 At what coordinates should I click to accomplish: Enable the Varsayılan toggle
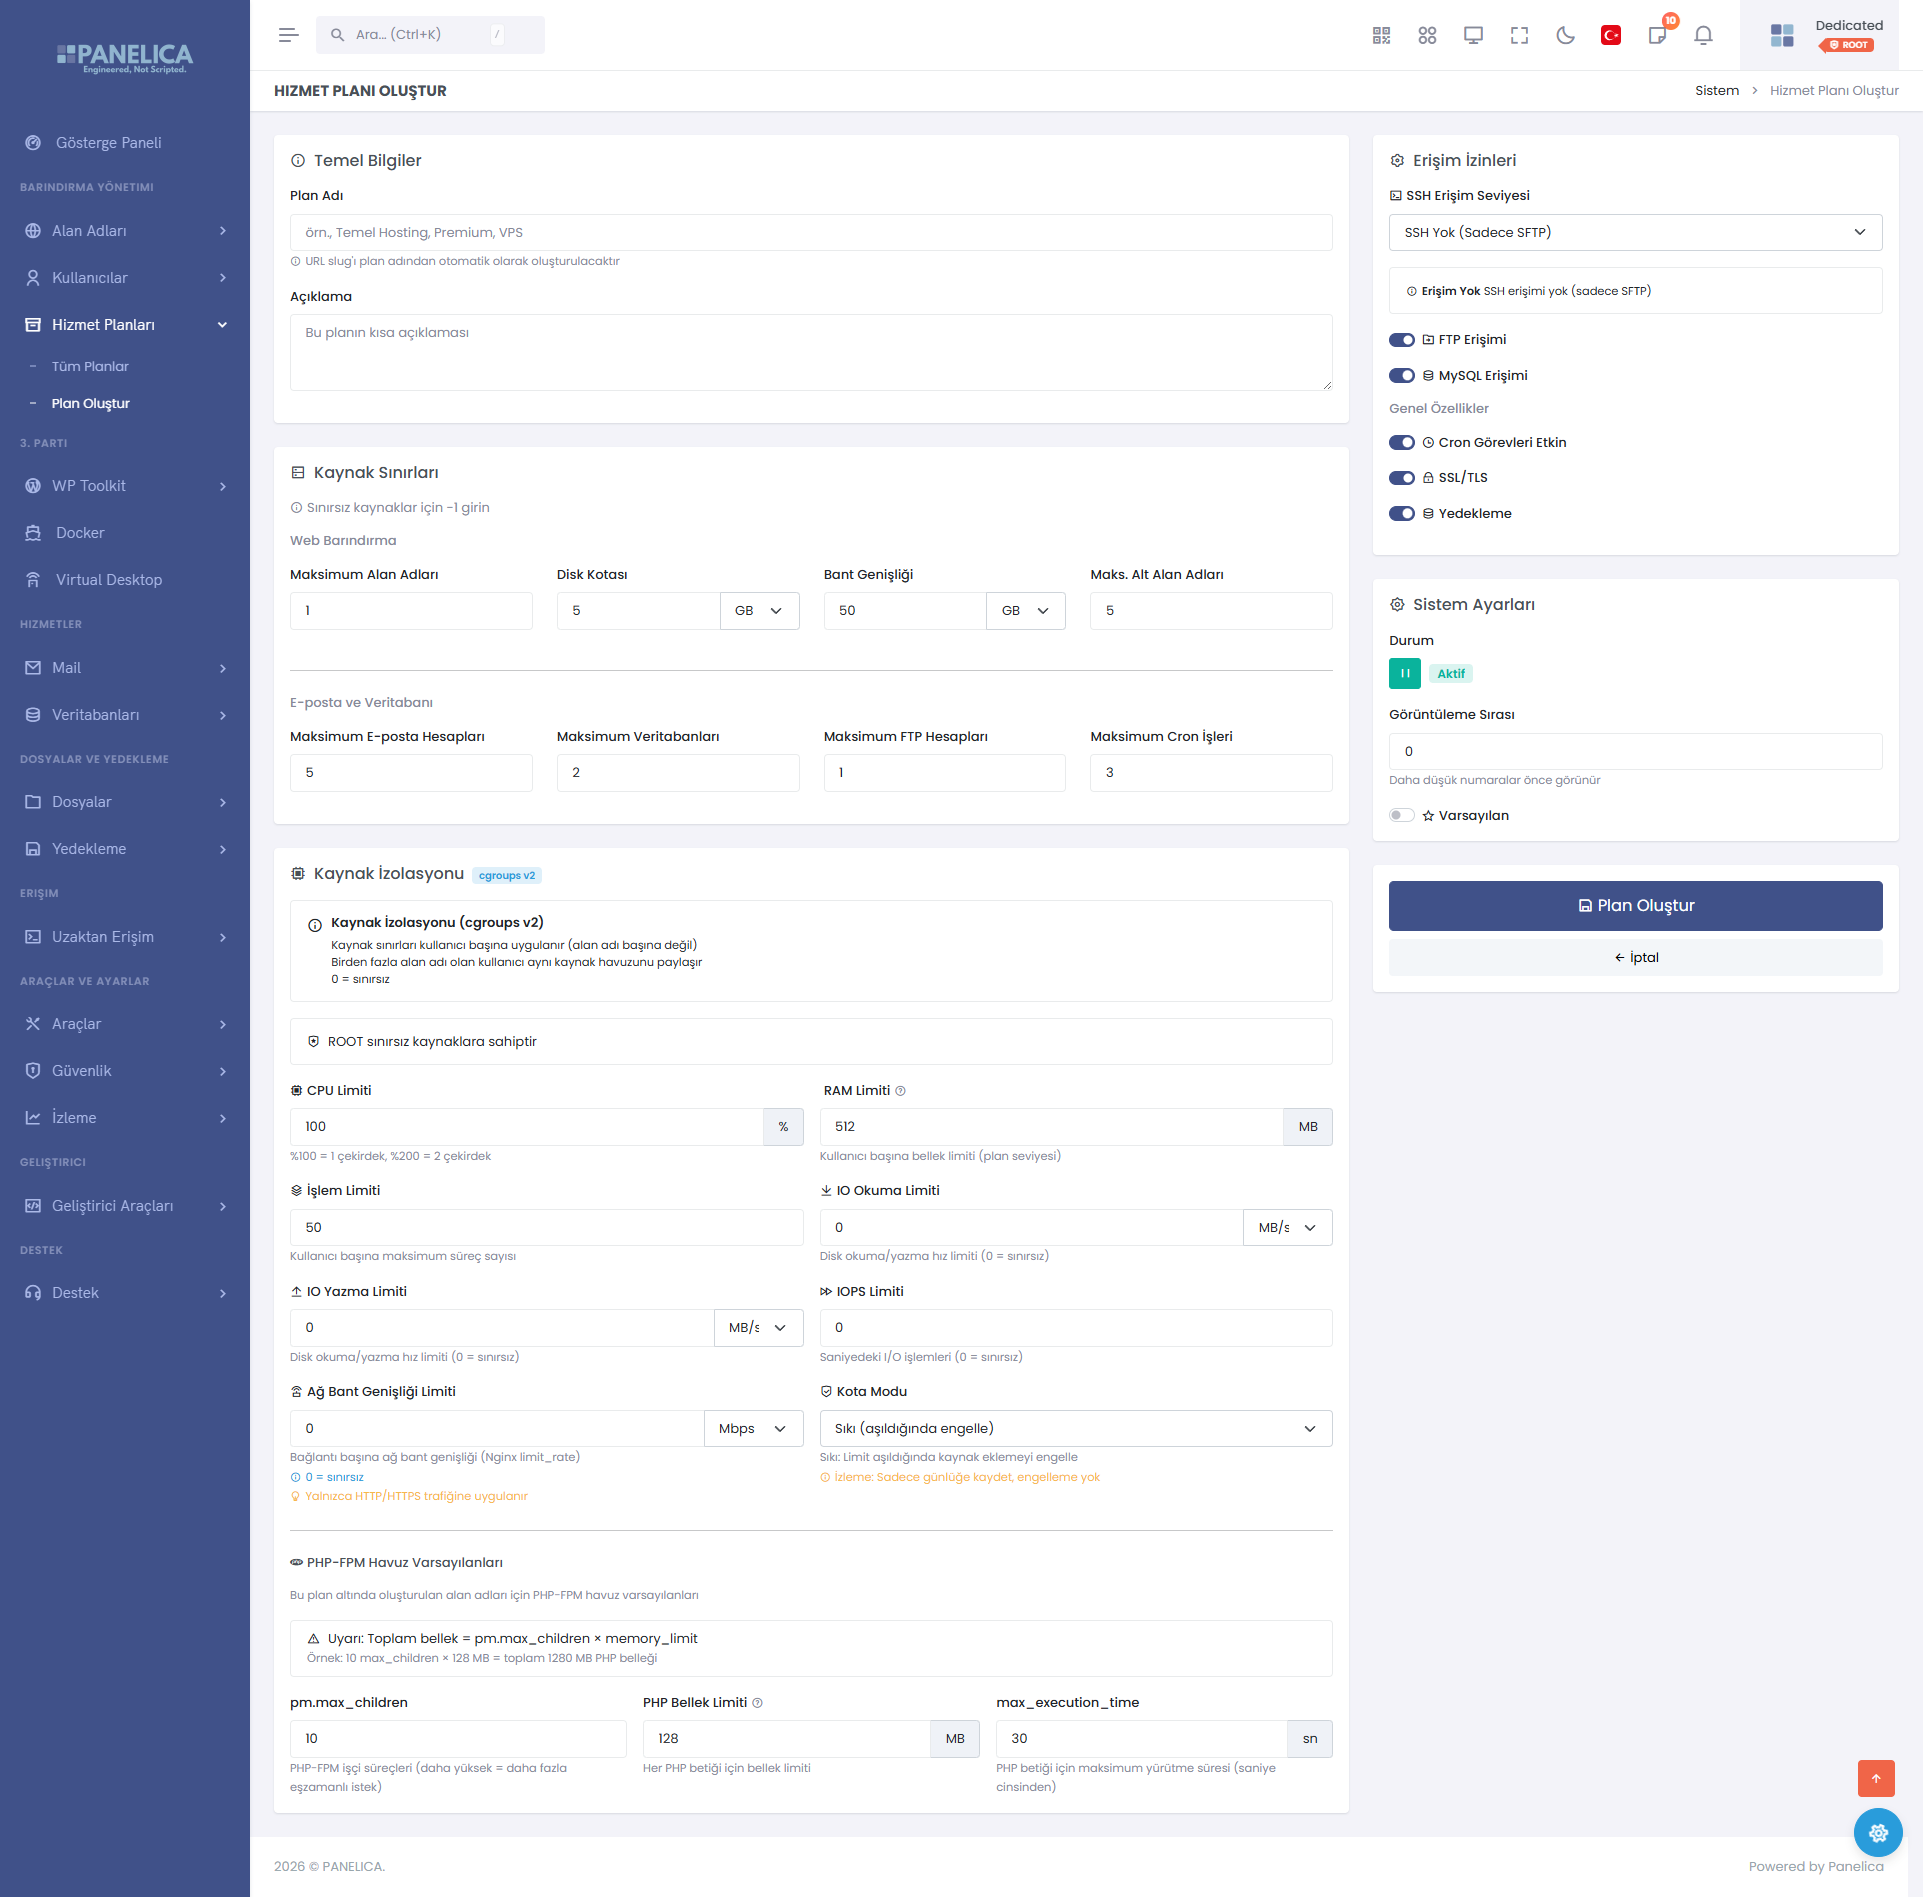1402,815
